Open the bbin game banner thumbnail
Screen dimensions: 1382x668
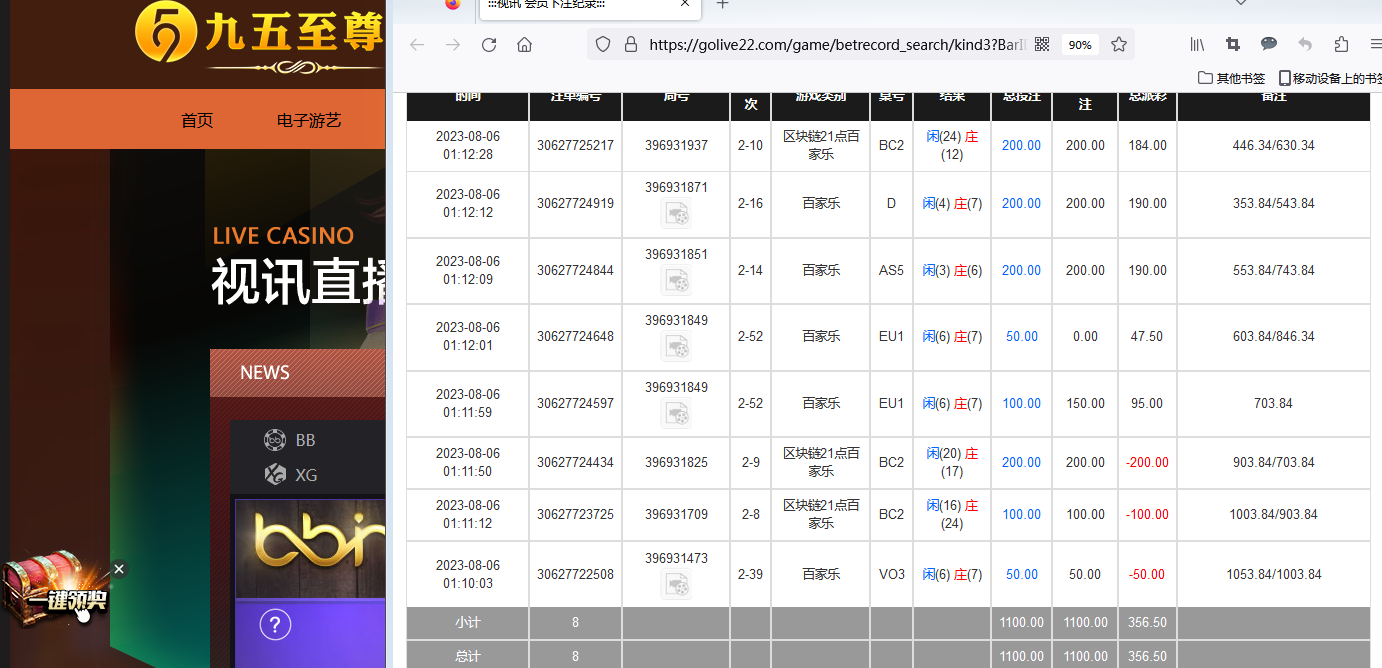pos(310,548)
